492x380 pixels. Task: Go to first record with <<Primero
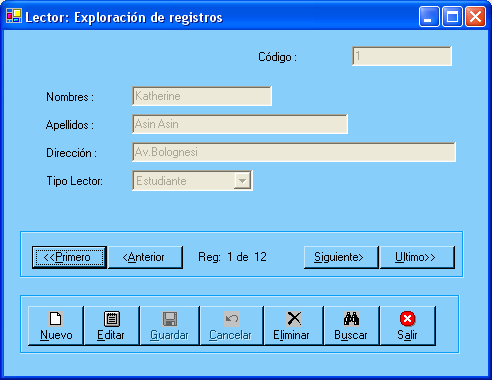[69, 257]
